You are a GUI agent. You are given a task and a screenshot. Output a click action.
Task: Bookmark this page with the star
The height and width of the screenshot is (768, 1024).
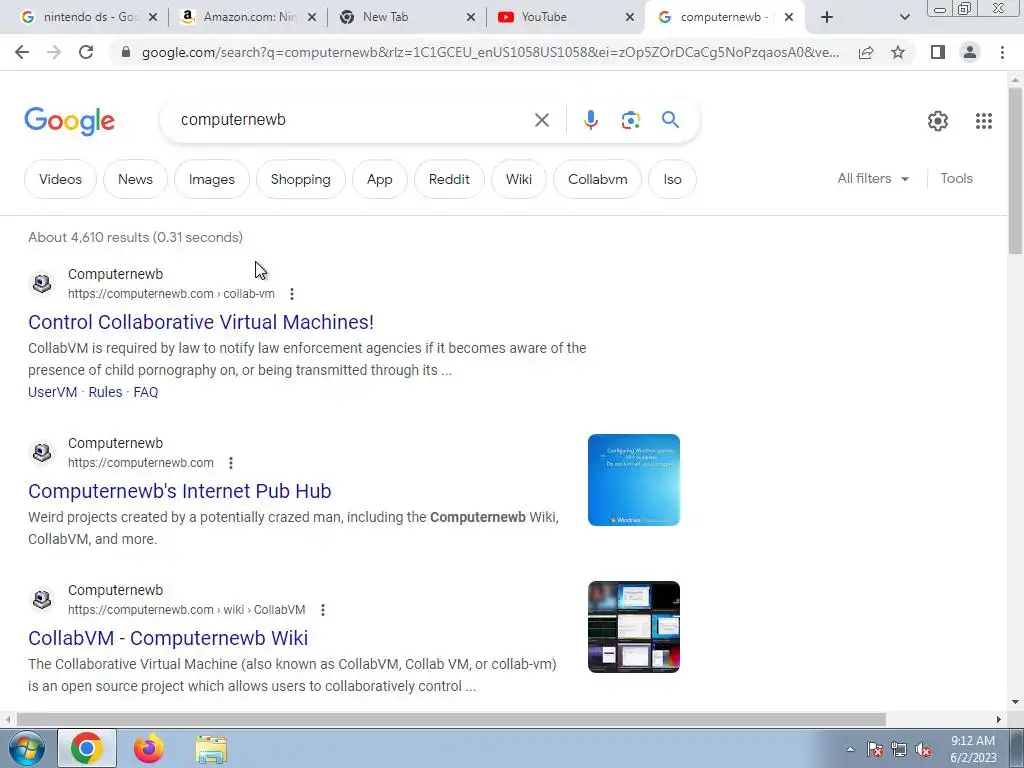898,52
